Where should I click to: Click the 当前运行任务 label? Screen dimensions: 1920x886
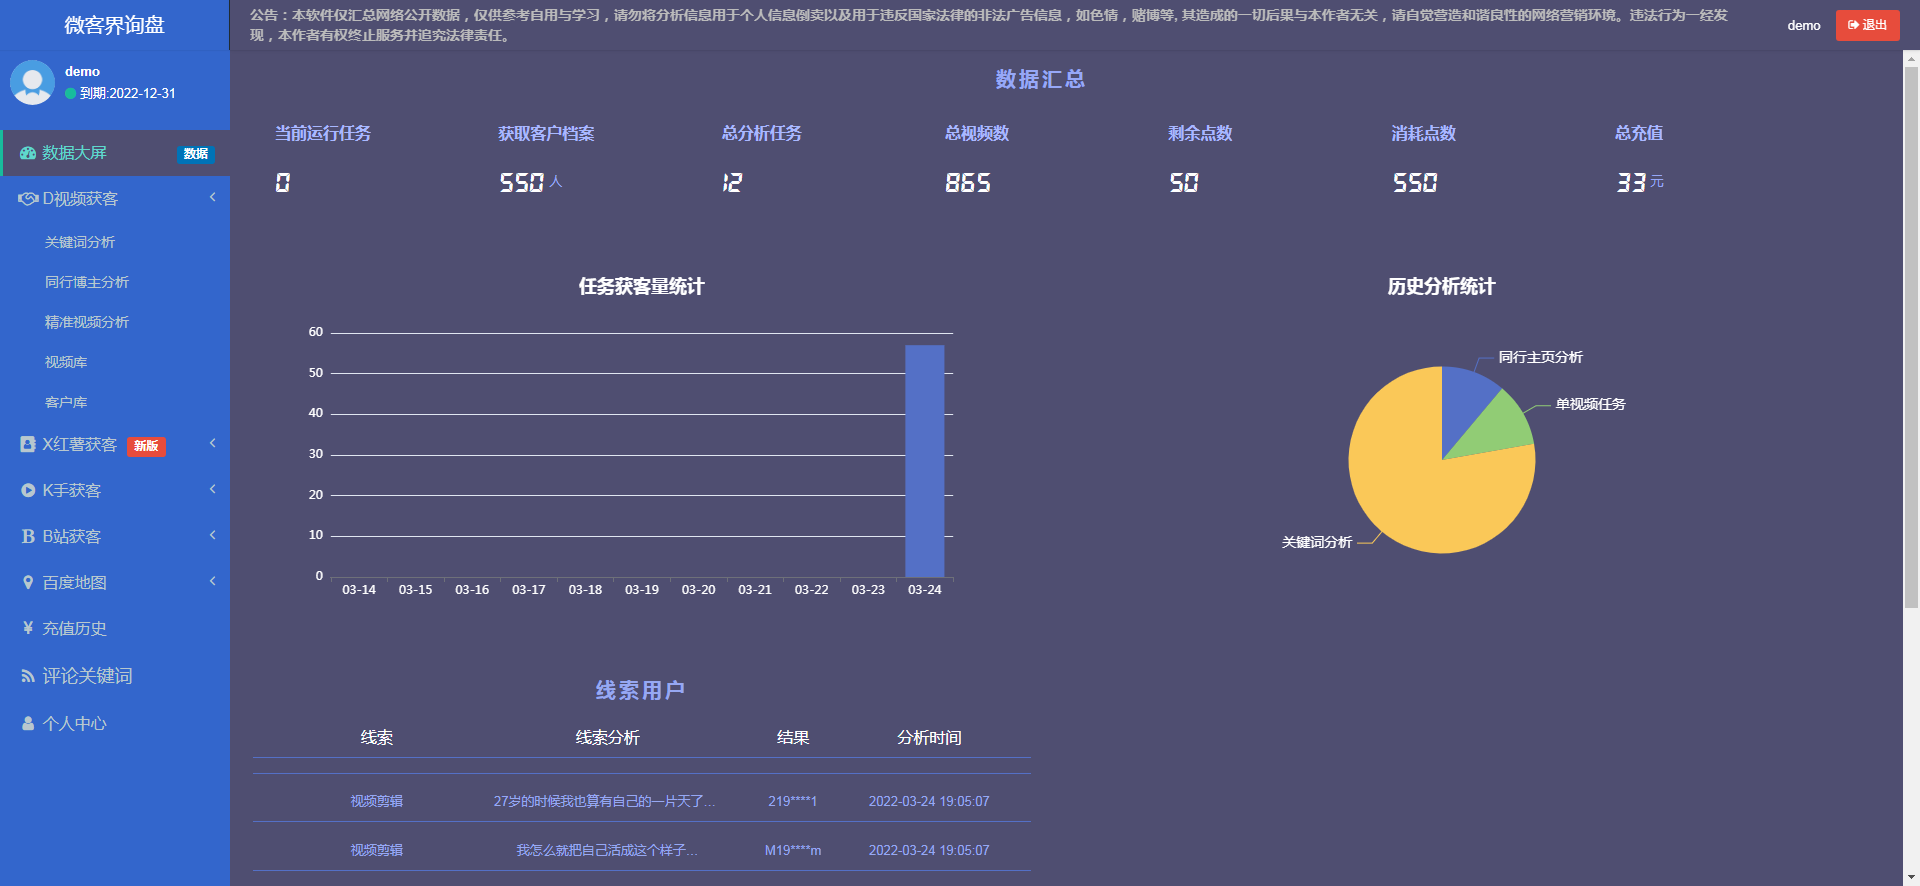tap(323, 133)
